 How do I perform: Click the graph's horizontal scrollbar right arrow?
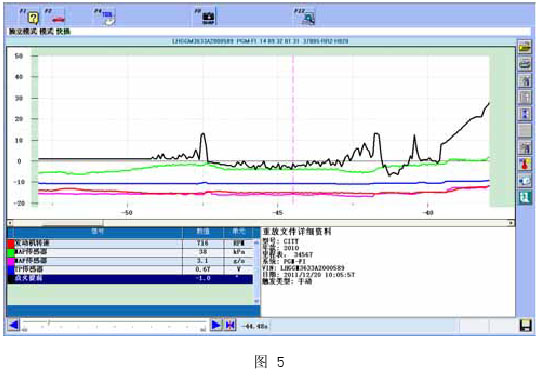pos(511,223)
